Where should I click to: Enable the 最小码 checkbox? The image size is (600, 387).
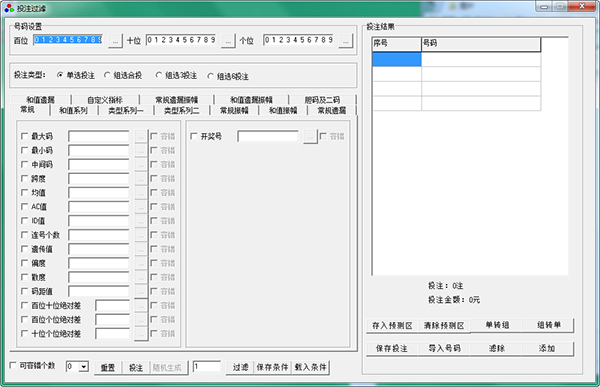point(24,150)
